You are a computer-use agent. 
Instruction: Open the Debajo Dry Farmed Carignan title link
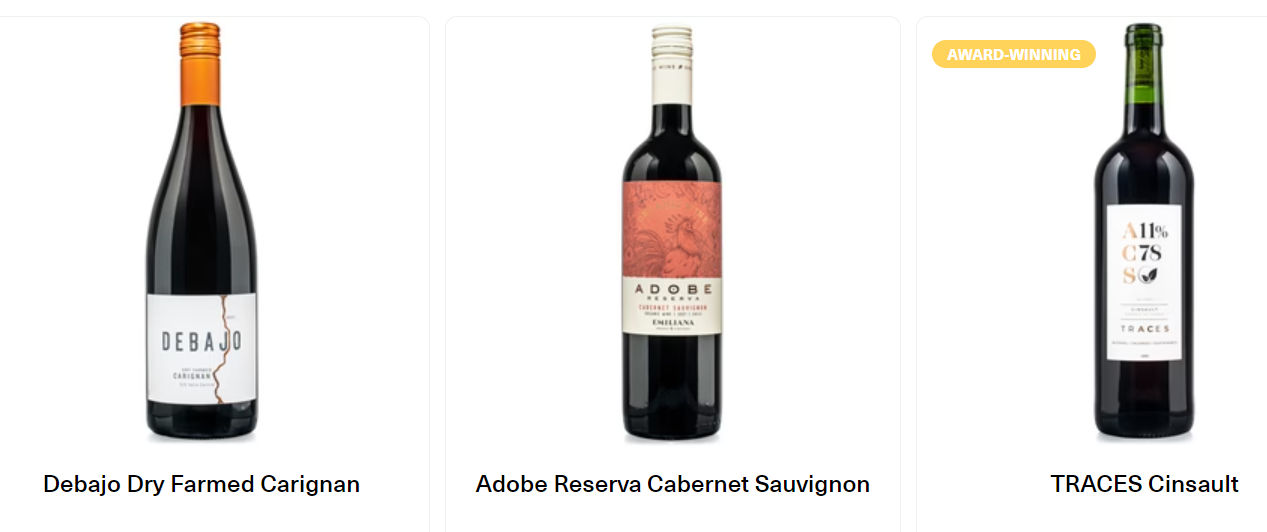pos(201,485)
